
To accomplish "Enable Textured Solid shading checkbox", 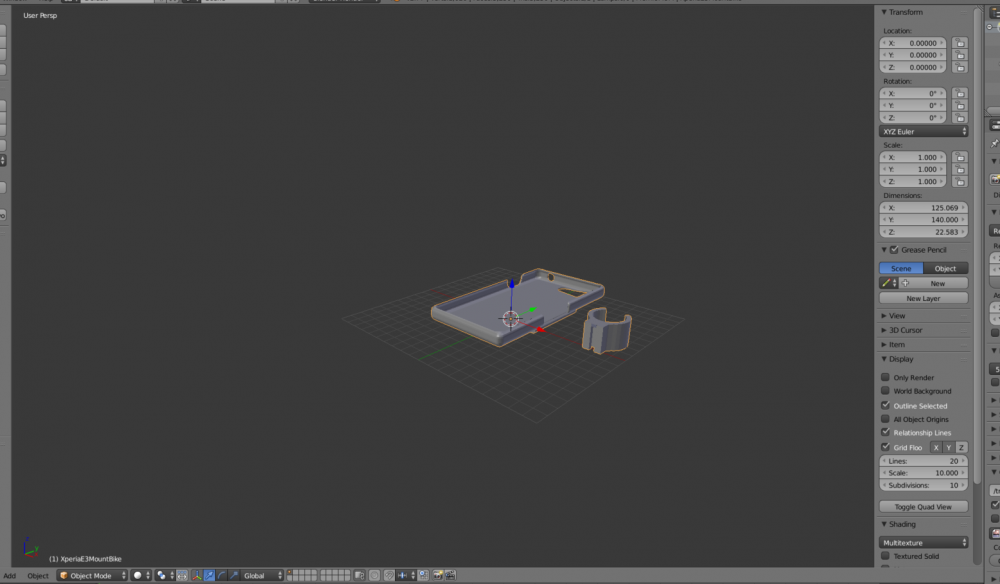I will (x=885, y=556).
